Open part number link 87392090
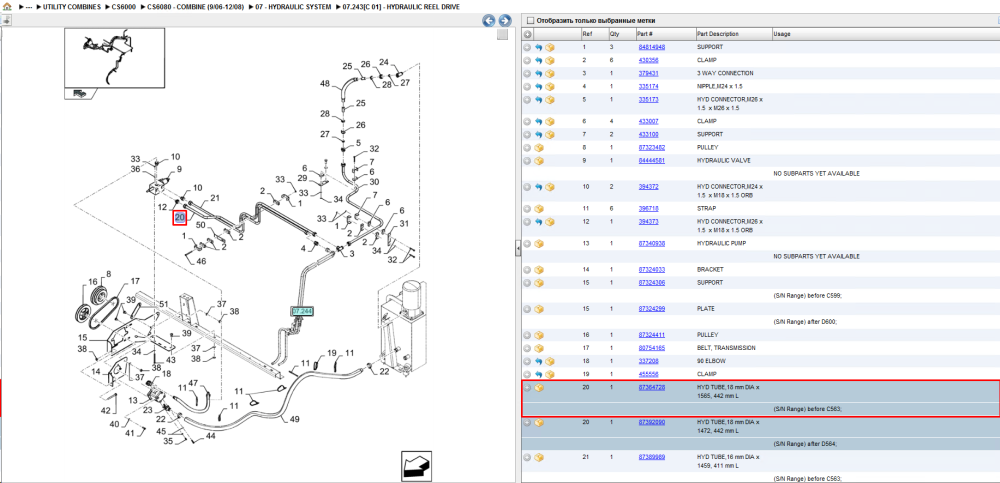 coord(652,422)
